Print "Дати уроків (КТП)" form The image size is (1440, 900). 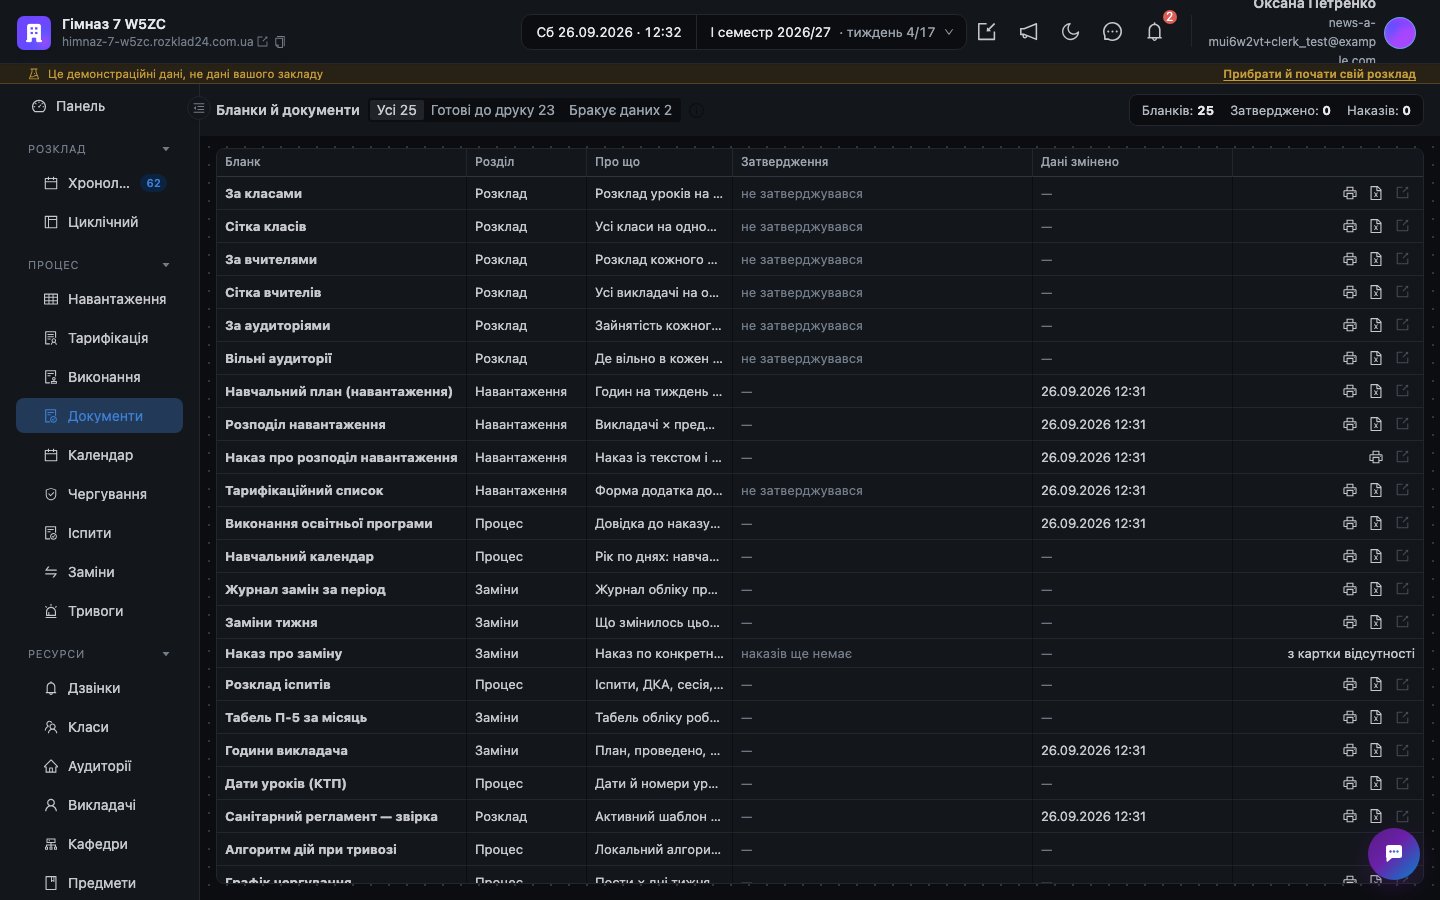coord(1349,783)
